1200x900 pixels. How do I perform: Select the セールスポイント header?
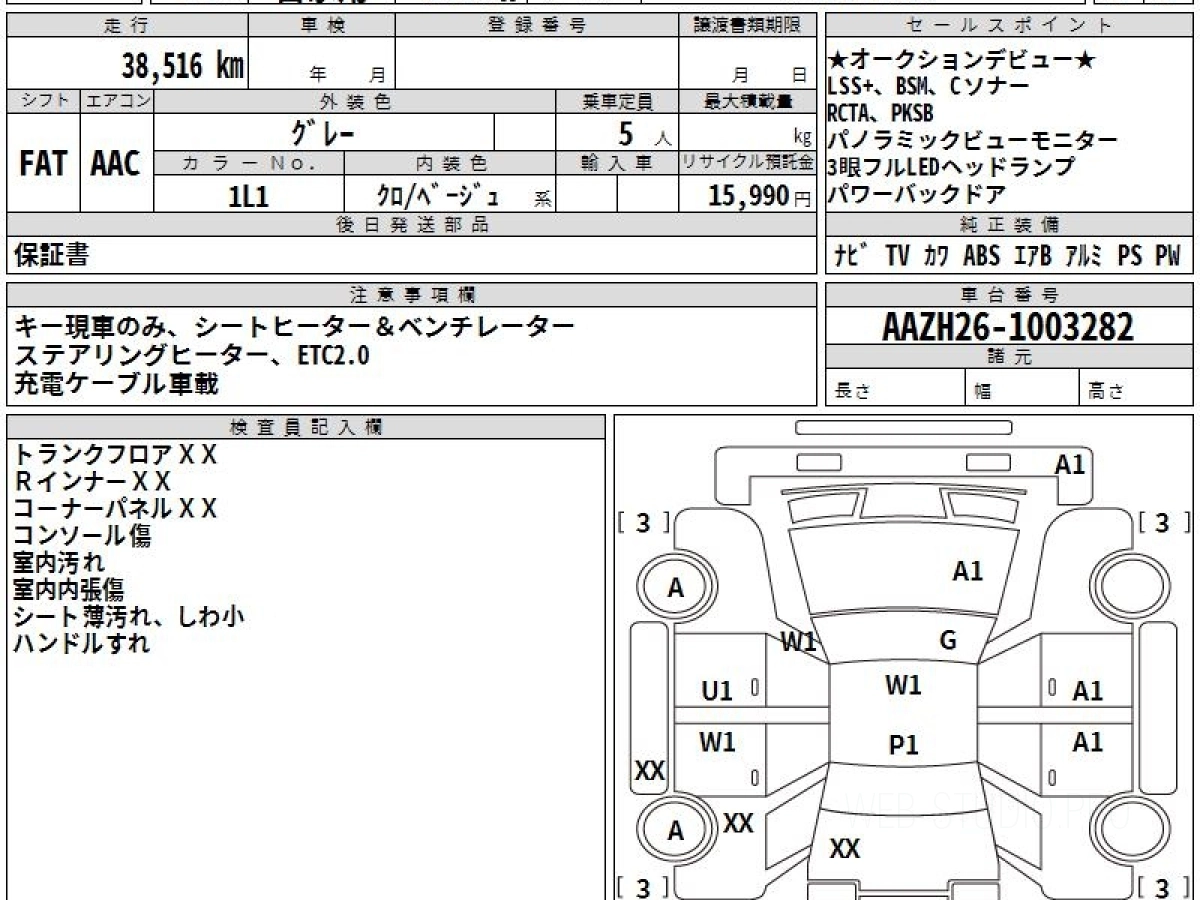pos(1008,25)
